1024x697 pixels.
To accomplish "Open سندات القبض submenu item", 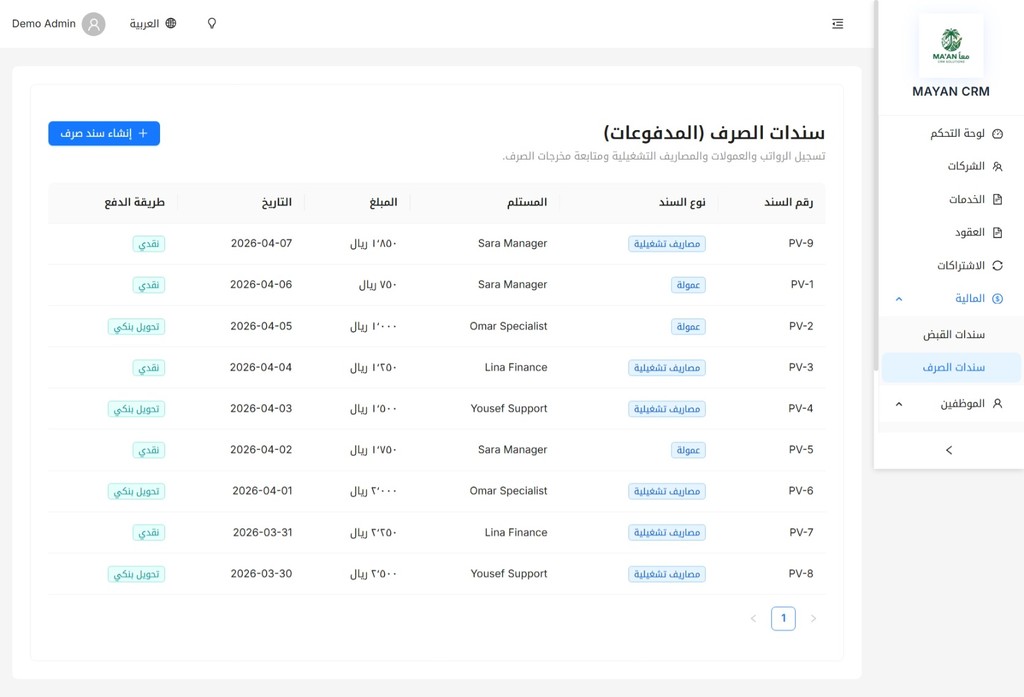I will 951,334.
